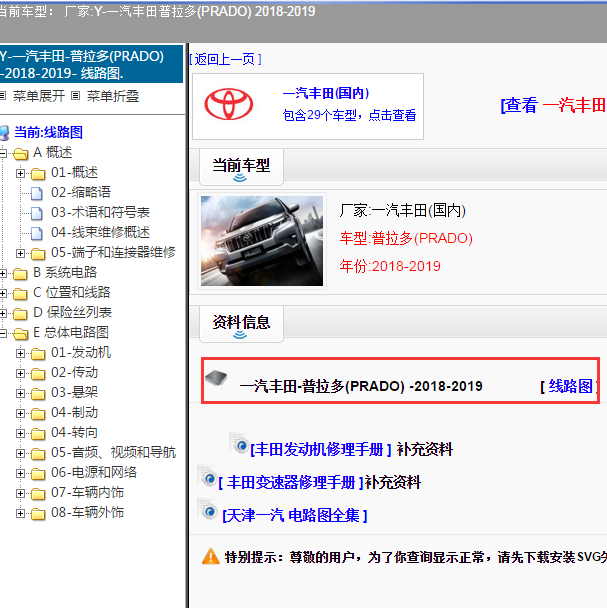Click the folder icon for 05-端子和连接器维修
Screen dimensions: 607x608
click(38, 254)
